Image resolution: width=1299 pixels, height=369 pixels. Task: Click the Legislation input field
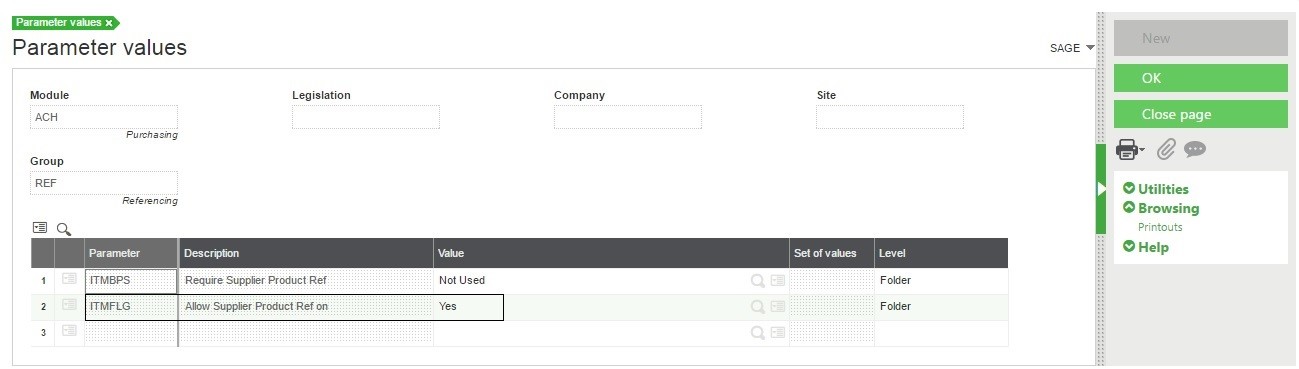(x=366, y=117)
